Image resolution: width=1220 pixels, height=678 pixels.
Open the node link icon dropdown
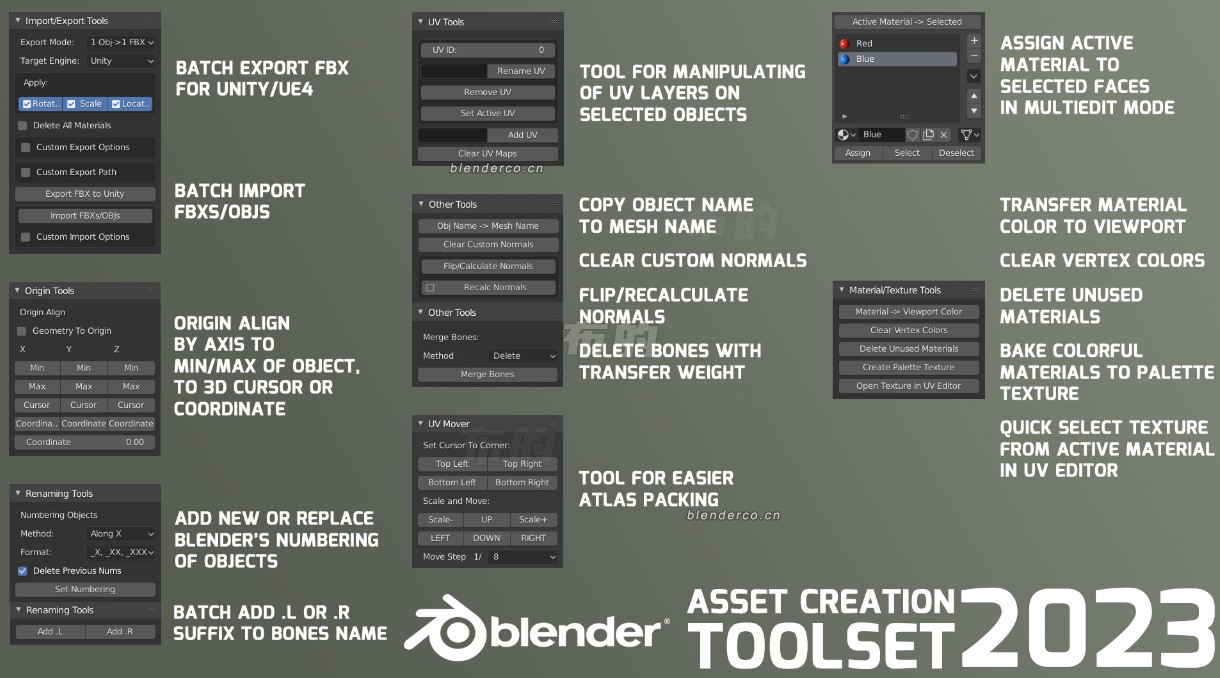coord(969,134)
